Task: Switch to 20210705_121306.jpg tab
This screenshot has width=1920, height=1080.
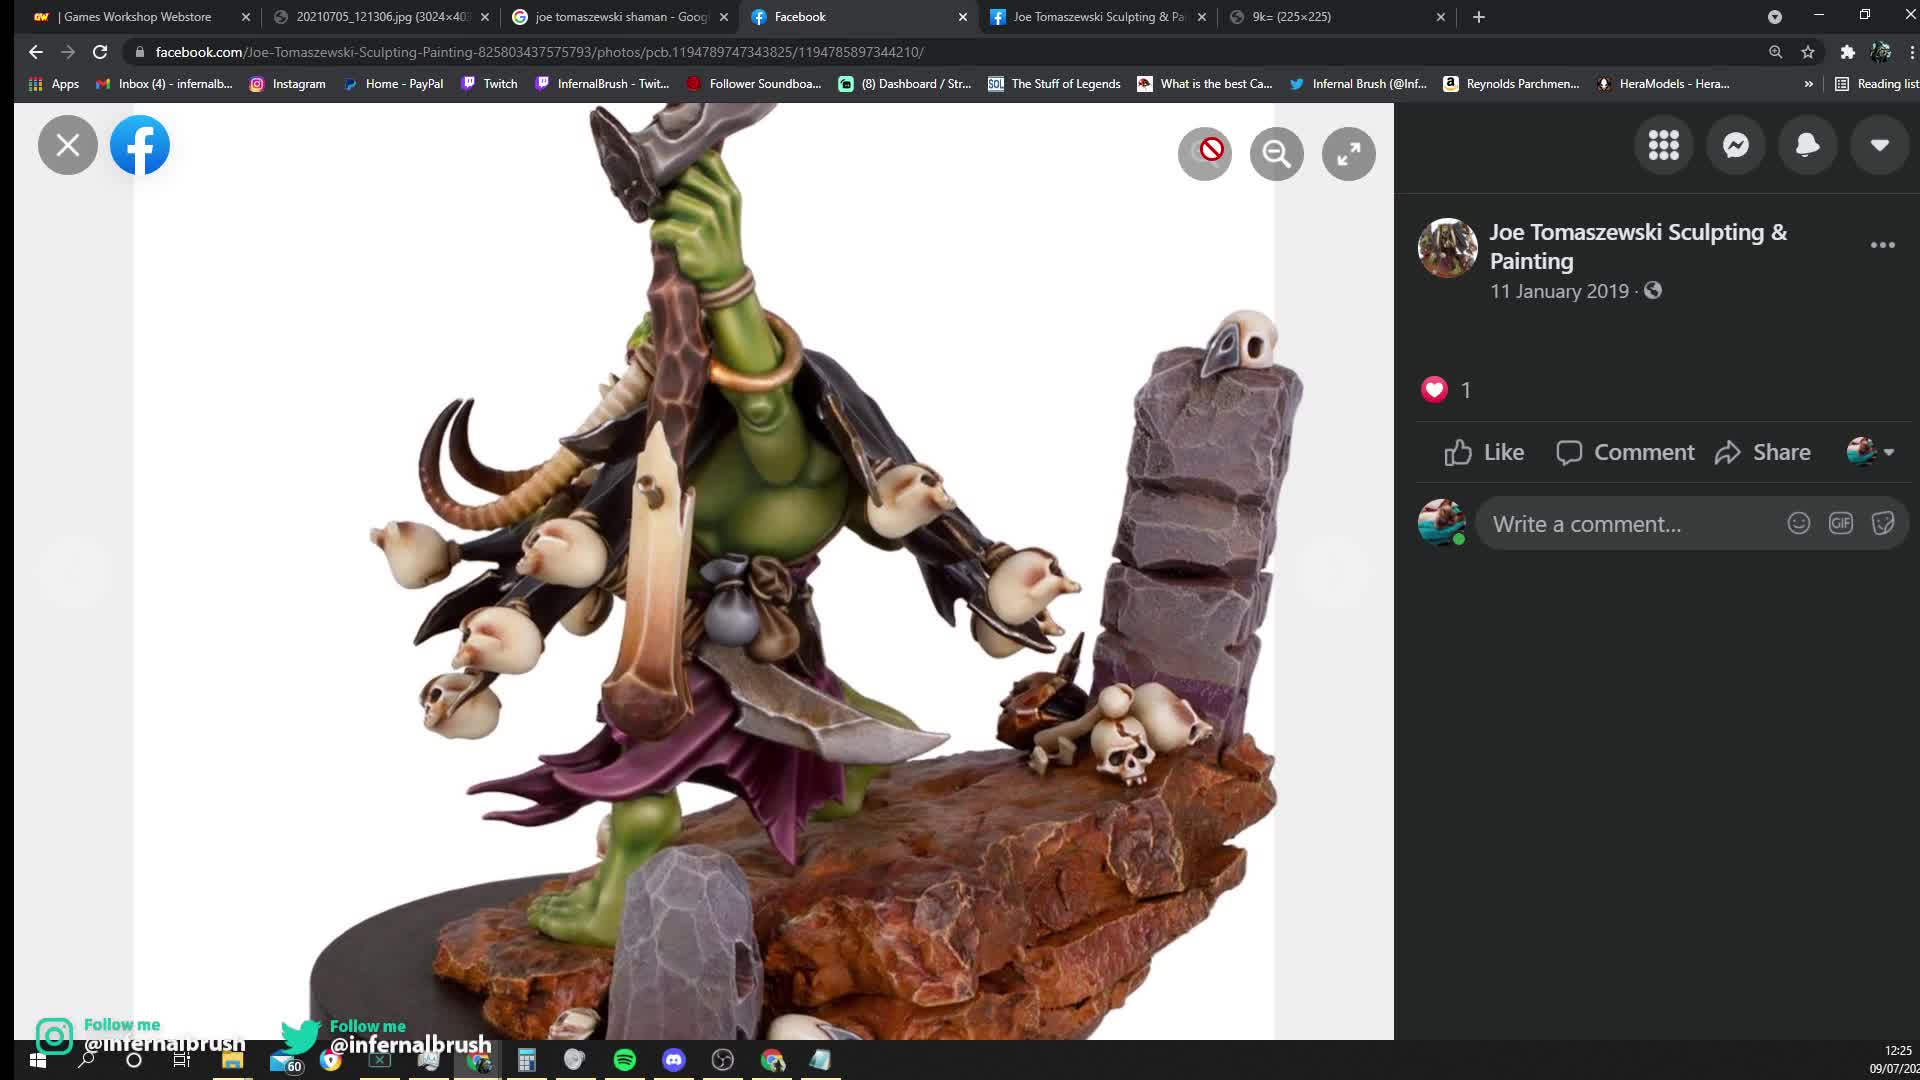Action: 381,17
